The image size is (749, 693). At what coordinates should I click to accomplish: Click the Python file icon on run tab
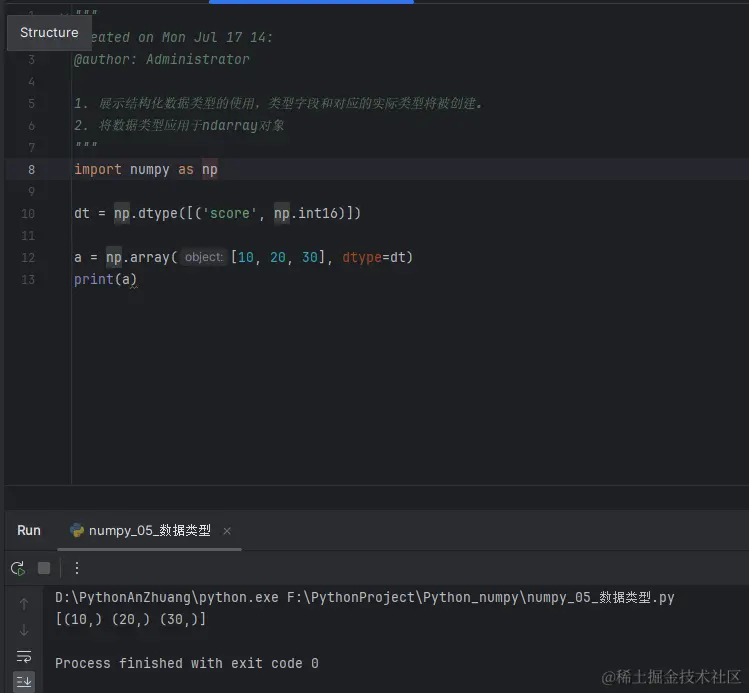[x=77, y=531]
